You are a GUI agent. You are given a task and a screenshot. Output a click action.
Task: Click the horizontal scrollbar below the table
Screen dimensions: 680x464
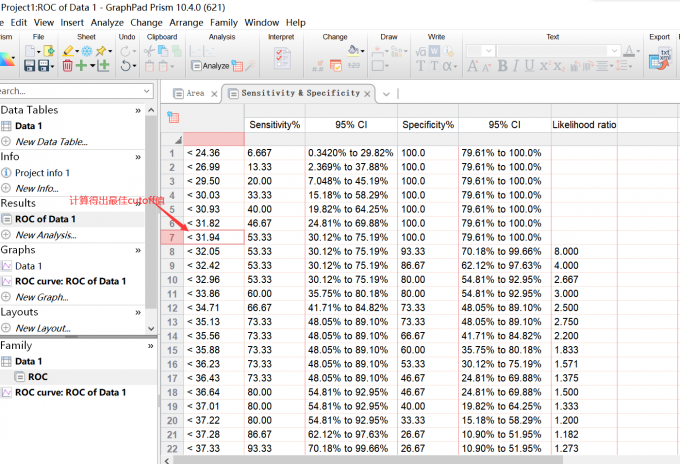[368, 460]
